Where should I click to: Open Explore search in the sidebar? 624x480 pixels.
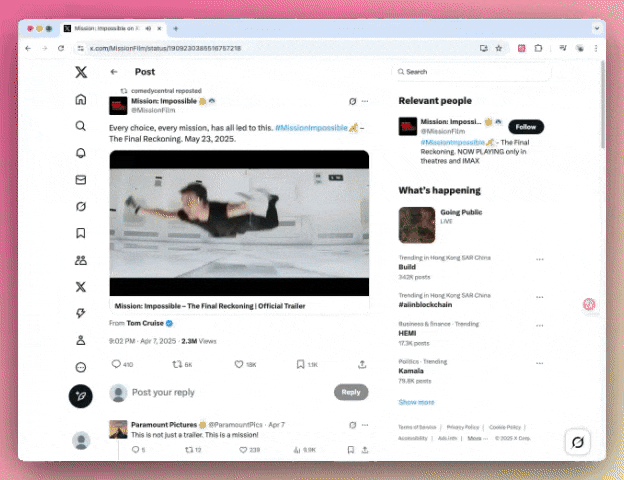(x=81, y=126)
